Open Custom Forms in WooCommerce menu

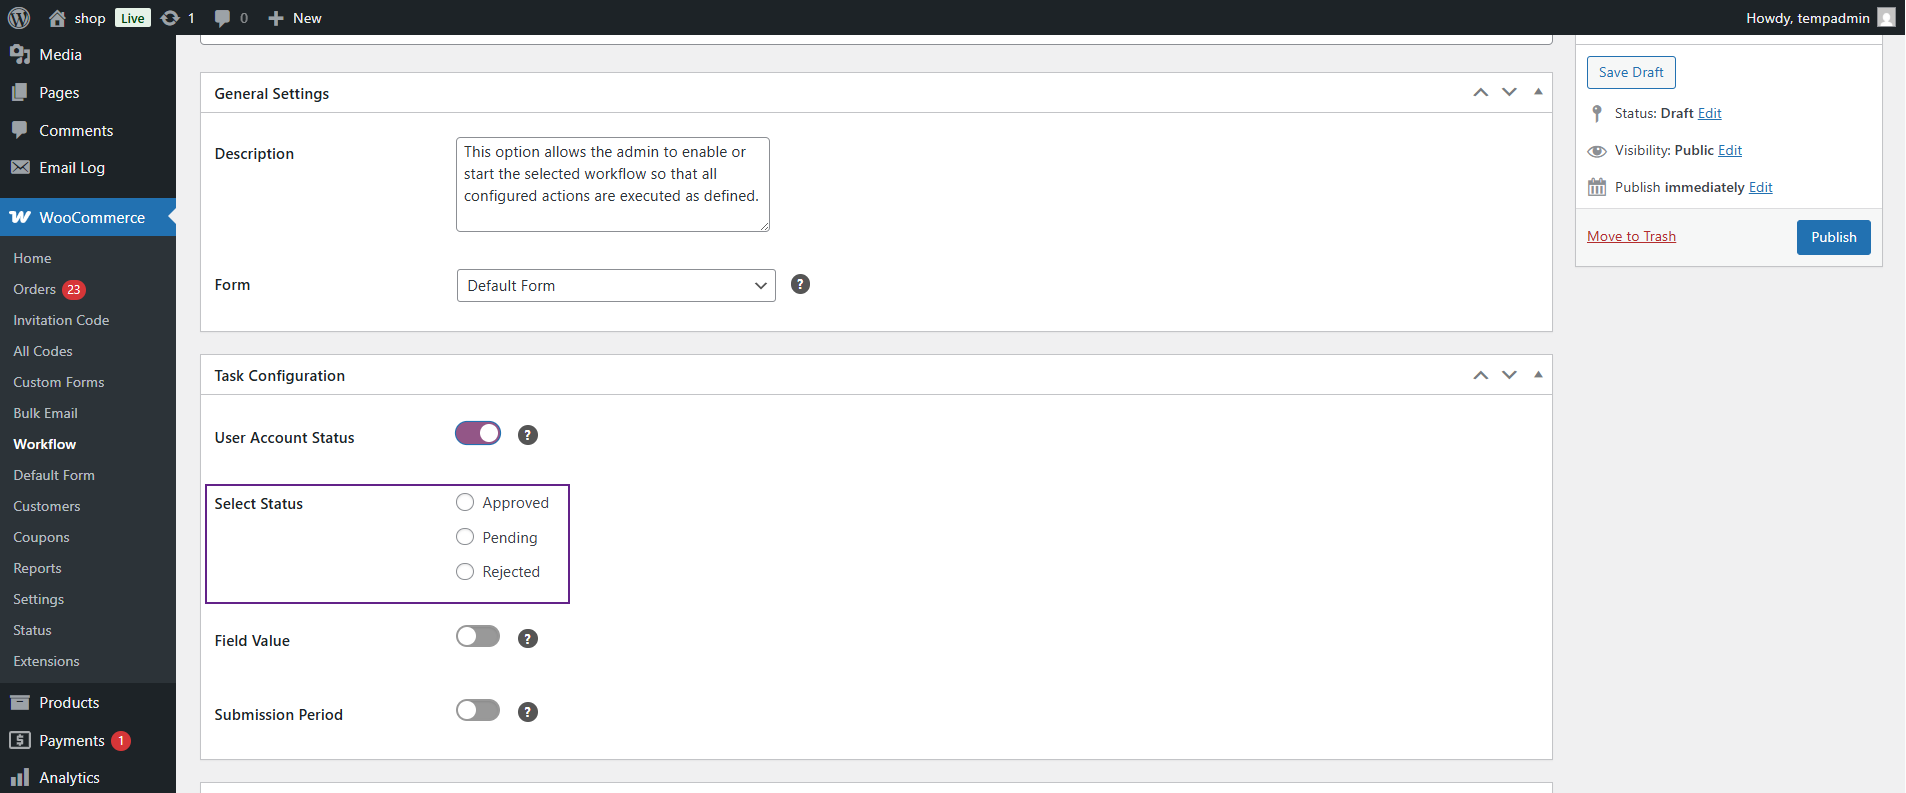point(59,382)
